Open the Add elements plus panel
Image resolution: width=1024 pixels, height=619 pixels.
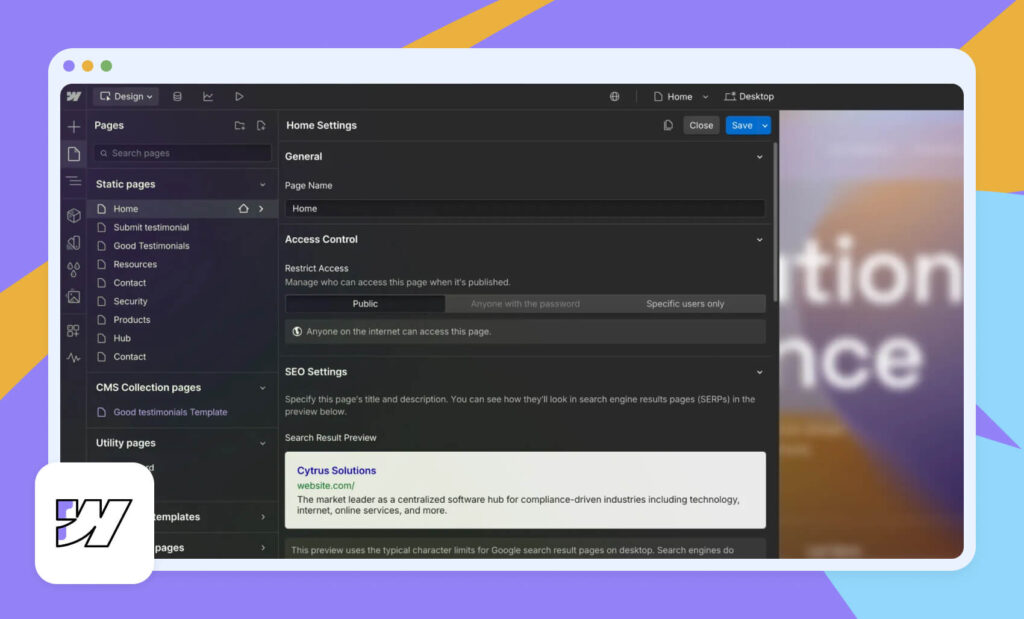(x=74, y=127)
